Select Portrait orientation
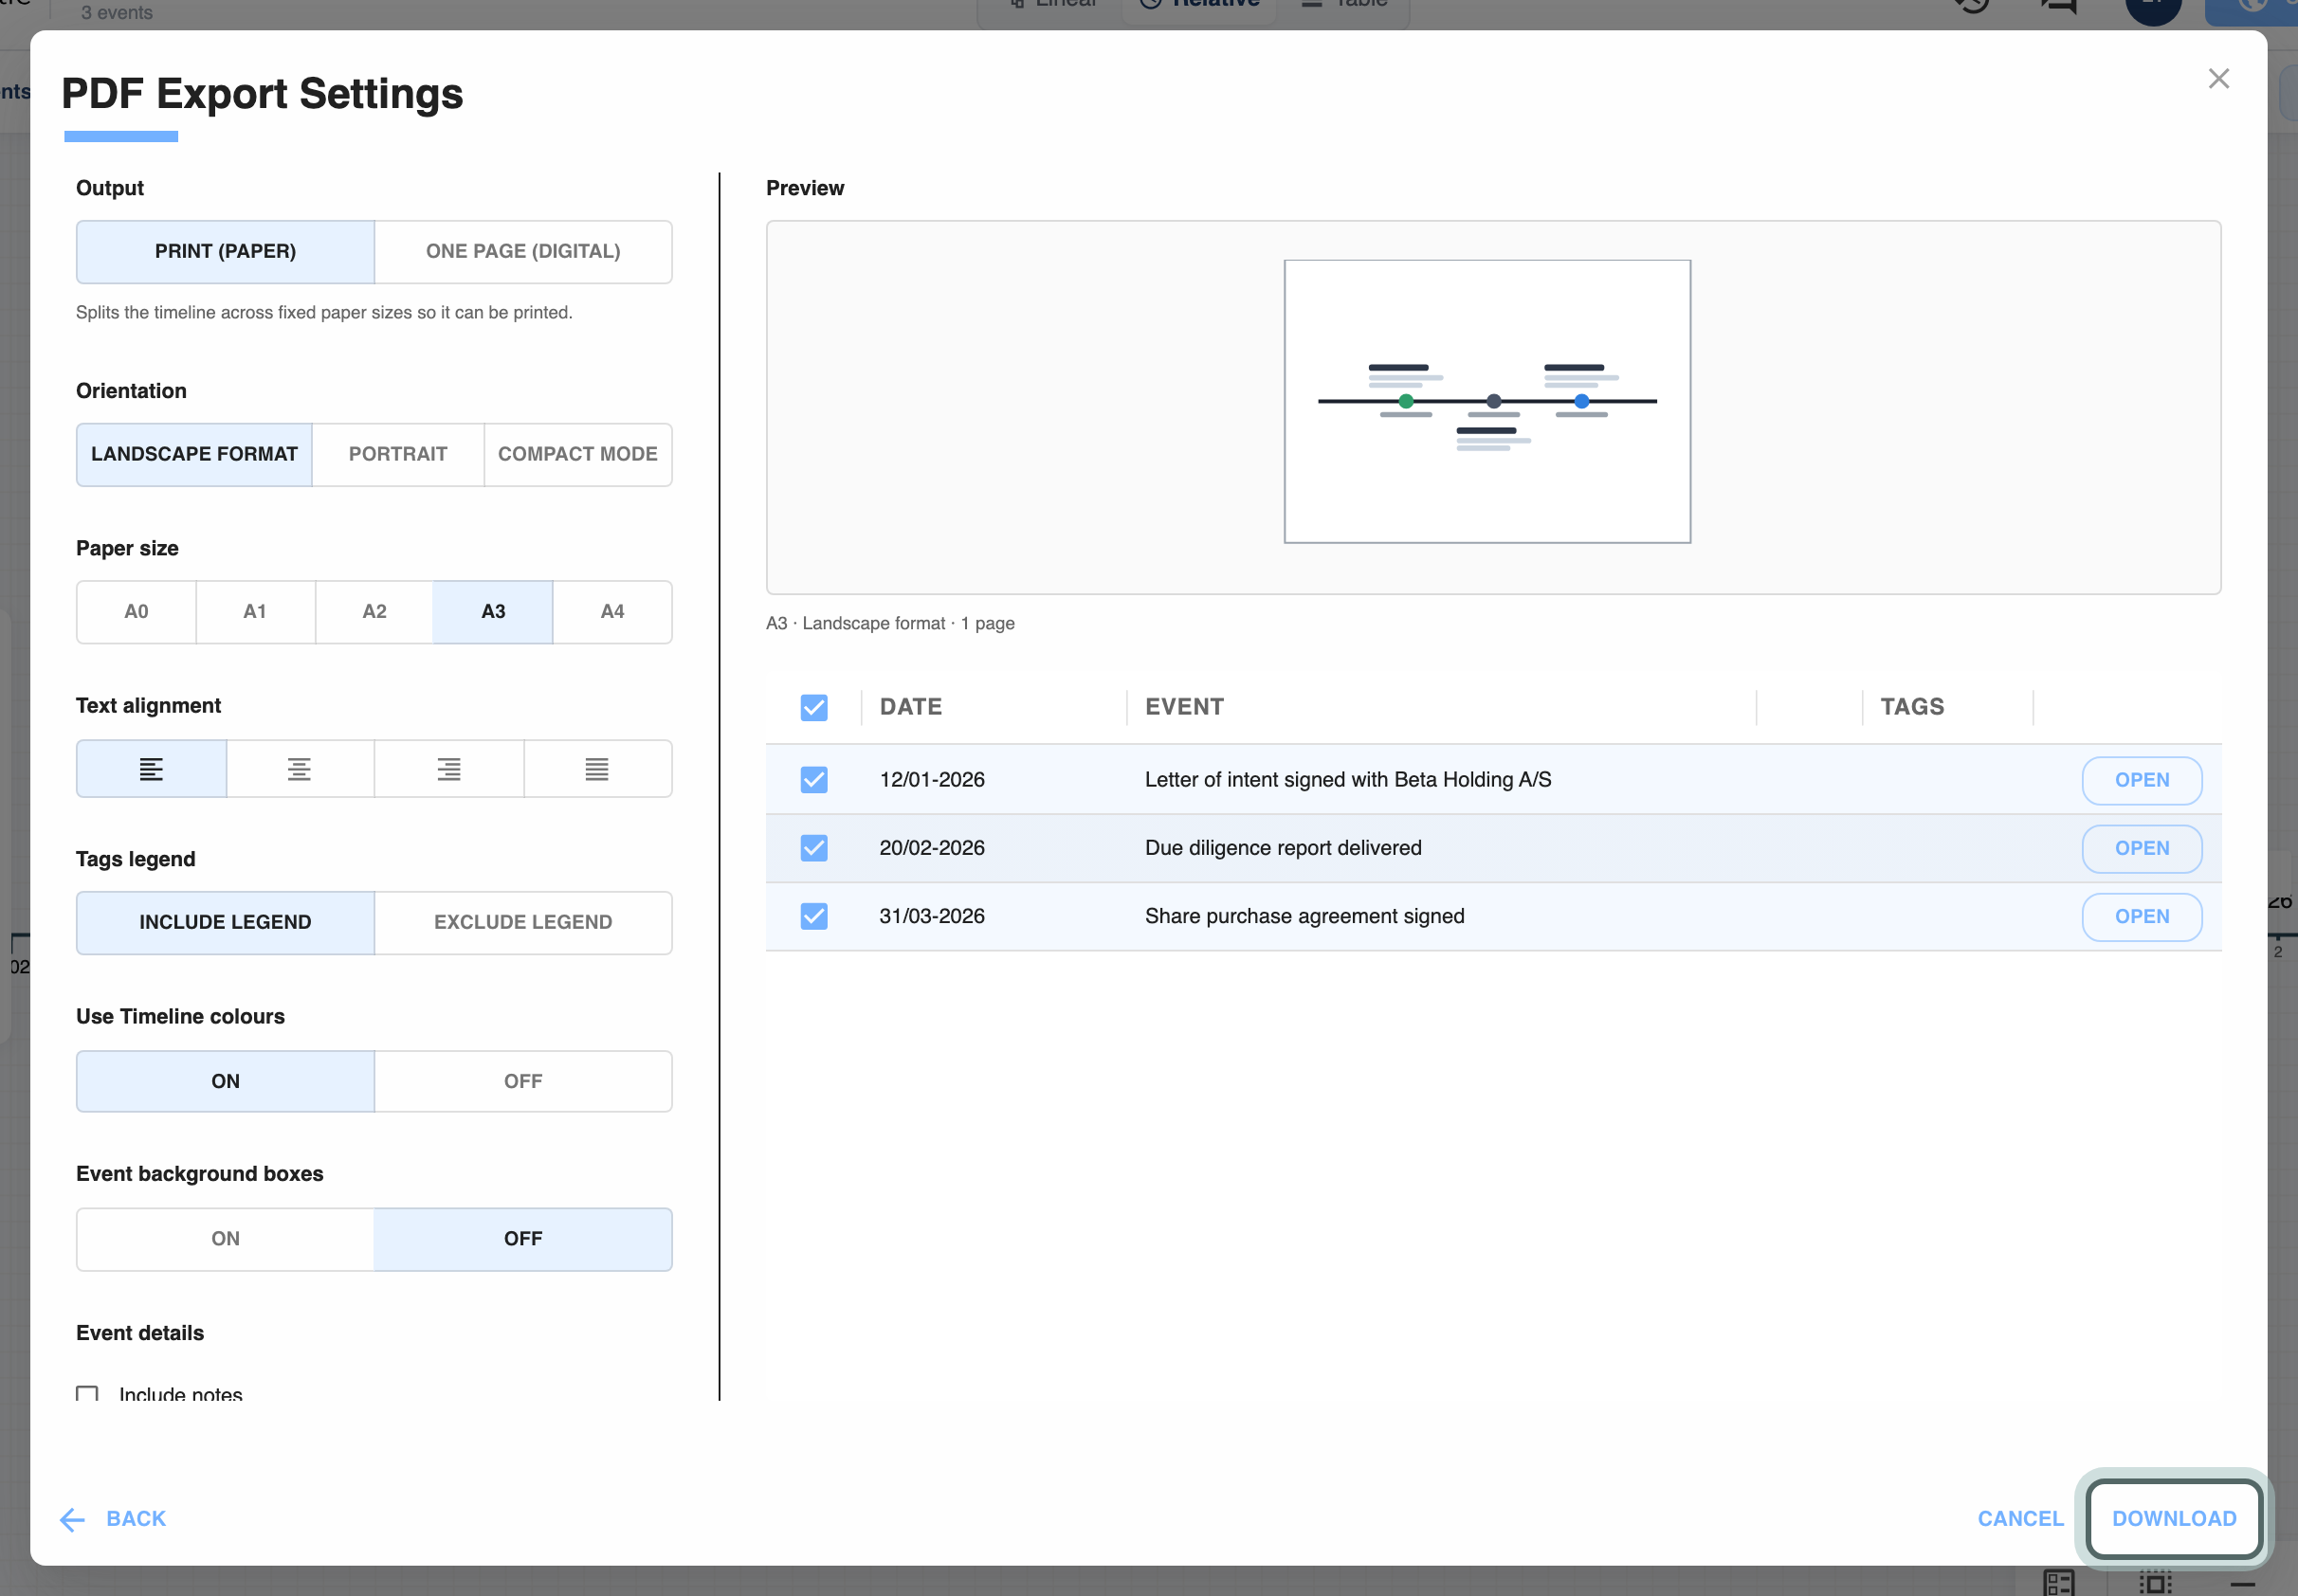This screenshot has height=1596, width=2298. (398, 455)
